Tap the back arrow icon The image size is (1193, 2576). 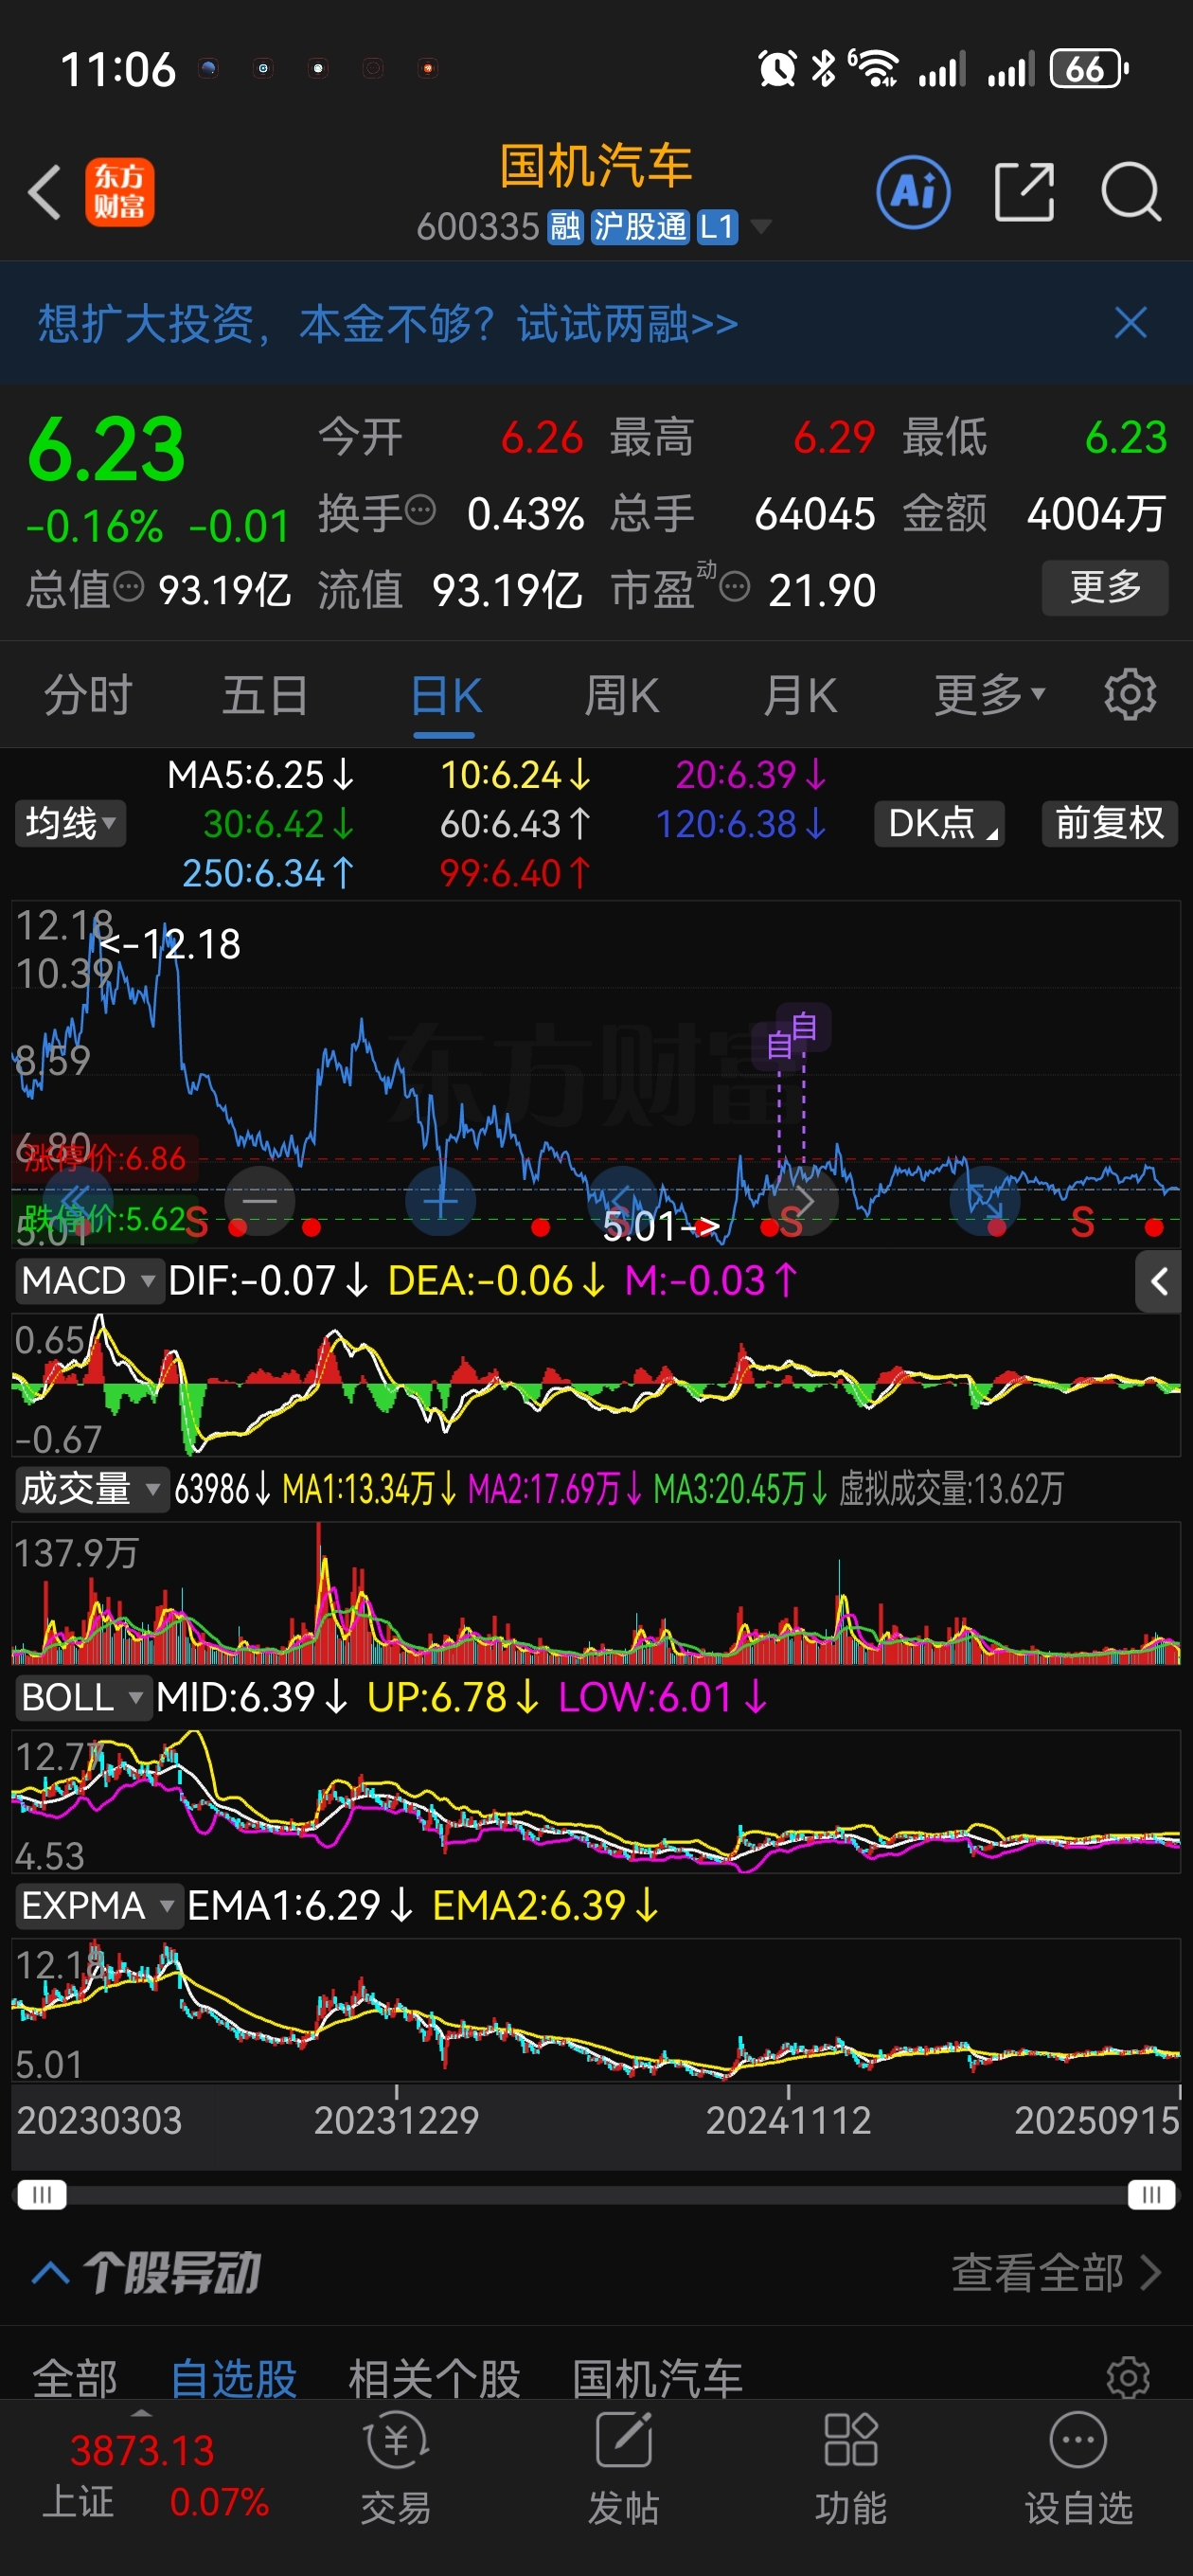[x=45, y=192]
